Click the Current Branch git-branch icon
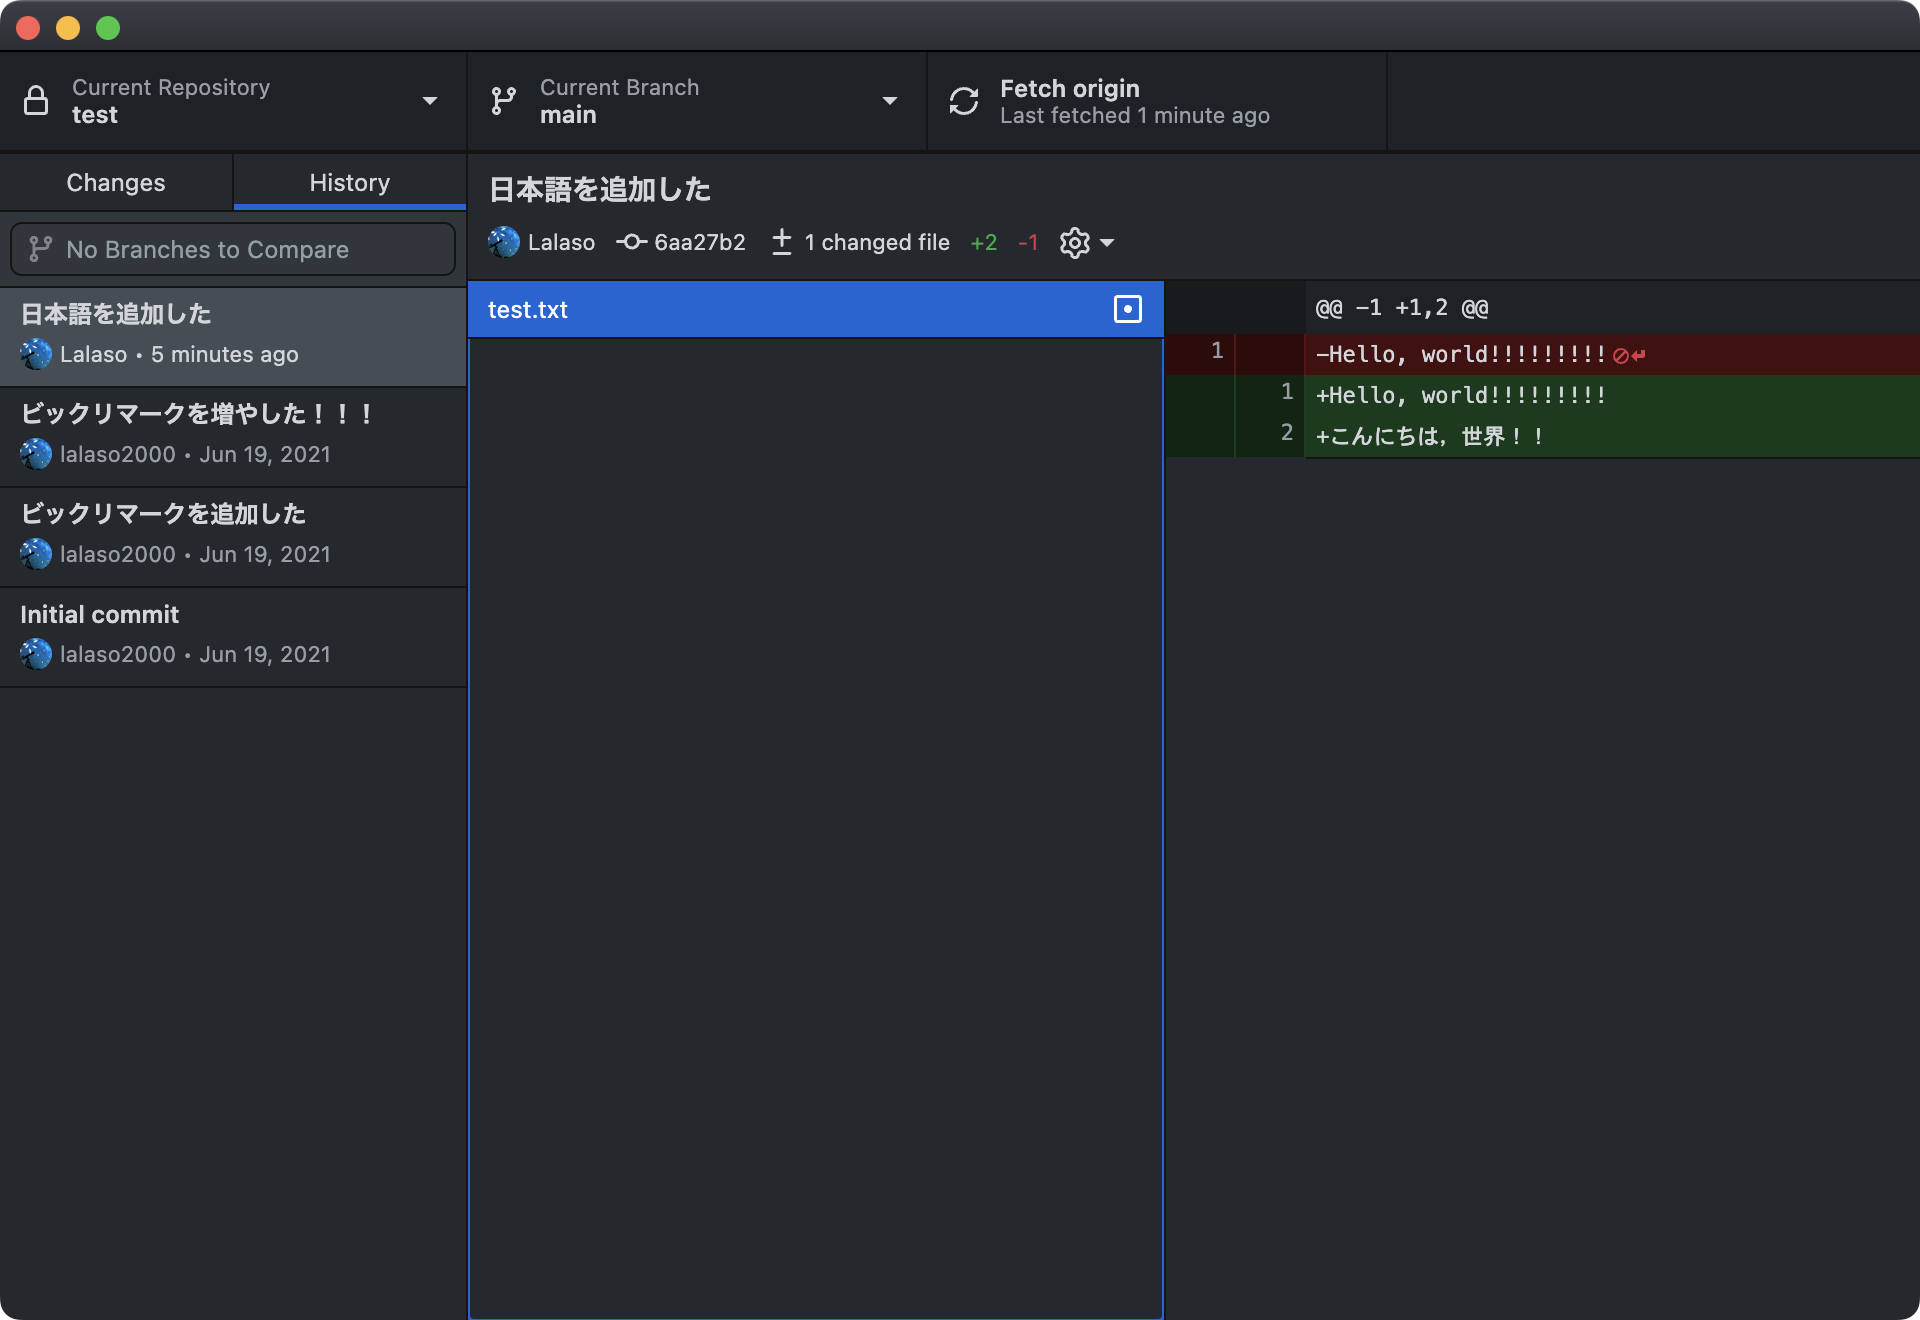1920x1320 pixels. (504, 101)
